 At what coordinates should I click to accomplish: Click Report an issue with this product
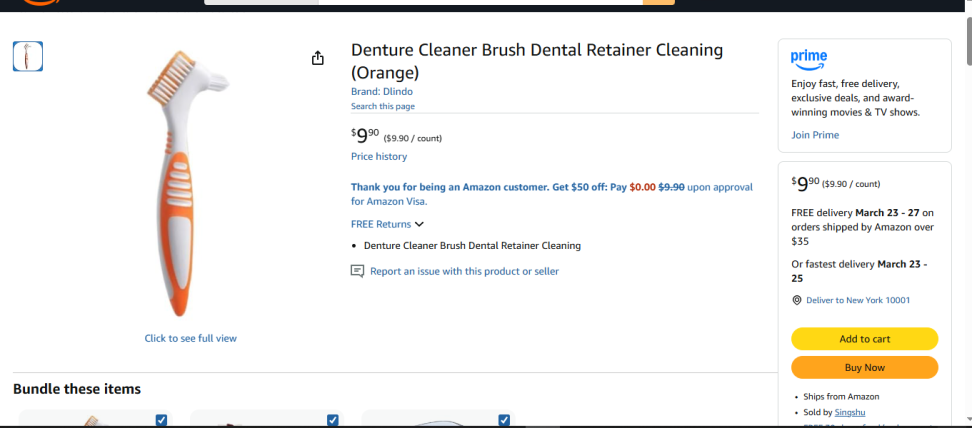464,271
